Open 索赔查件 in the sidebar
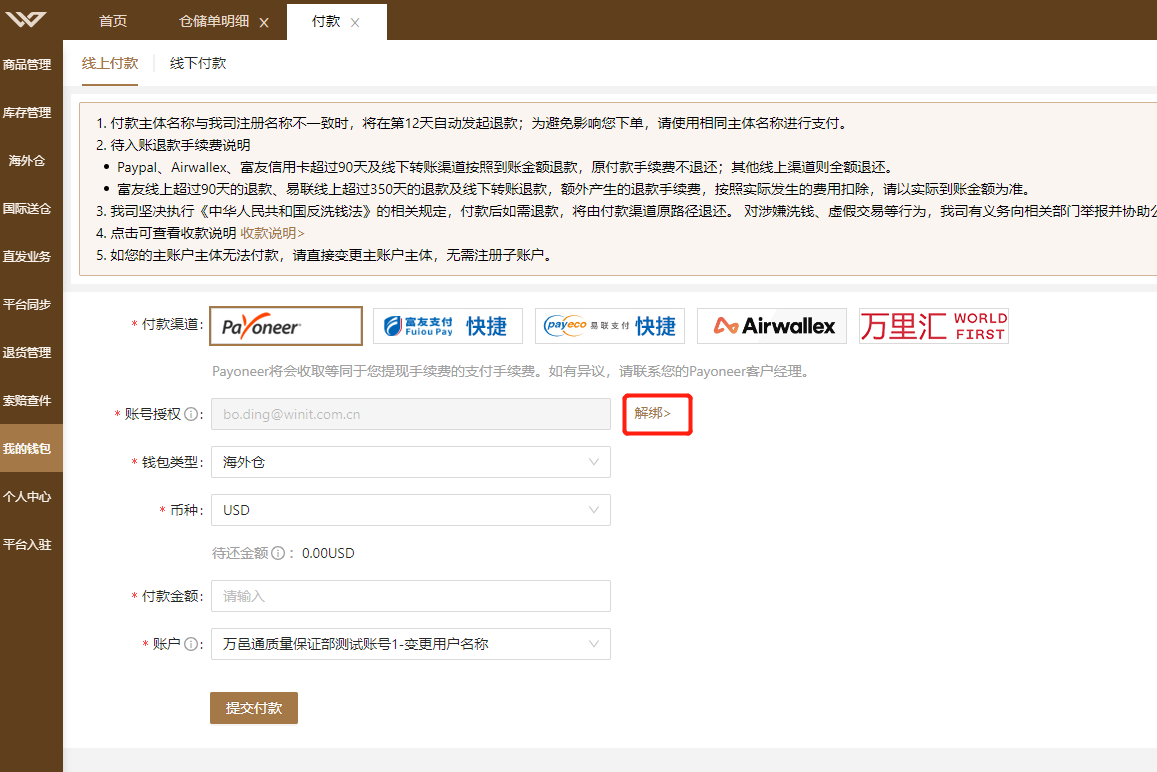 (27, 401)
